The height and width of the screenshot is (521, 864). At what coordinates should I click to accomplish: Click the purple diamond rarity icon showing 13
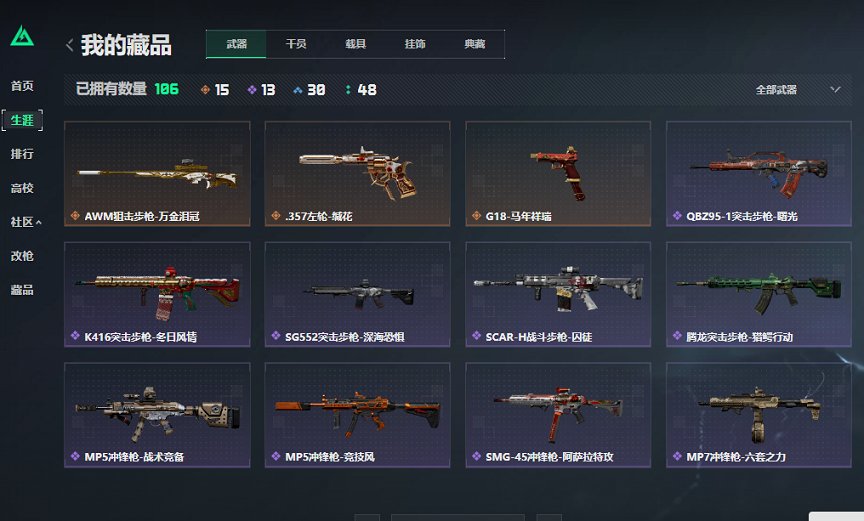252,89
